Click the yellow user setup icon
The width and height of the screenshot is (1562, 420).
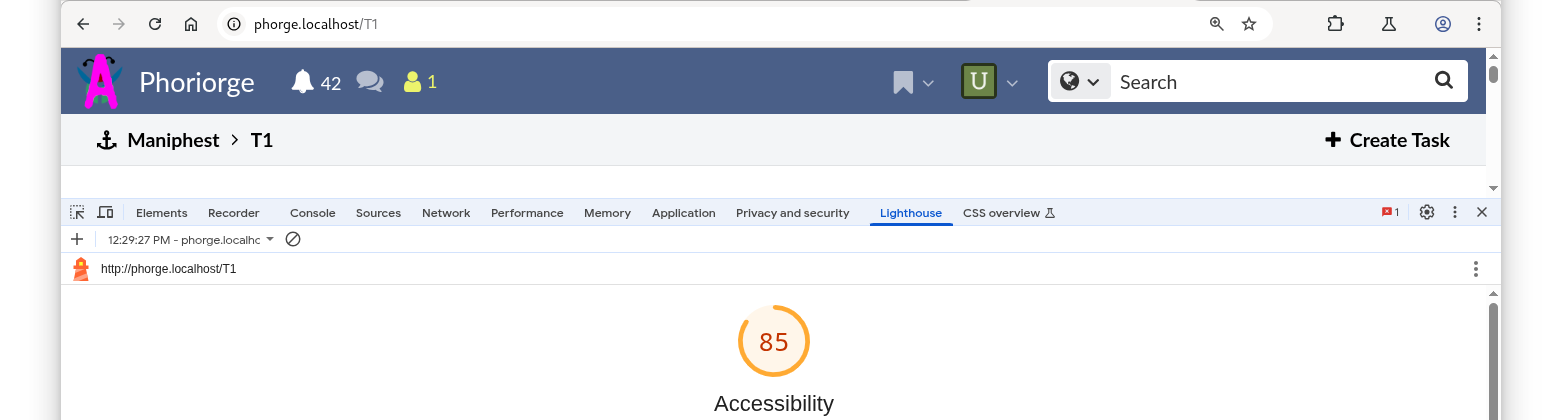tap(412, 82)
